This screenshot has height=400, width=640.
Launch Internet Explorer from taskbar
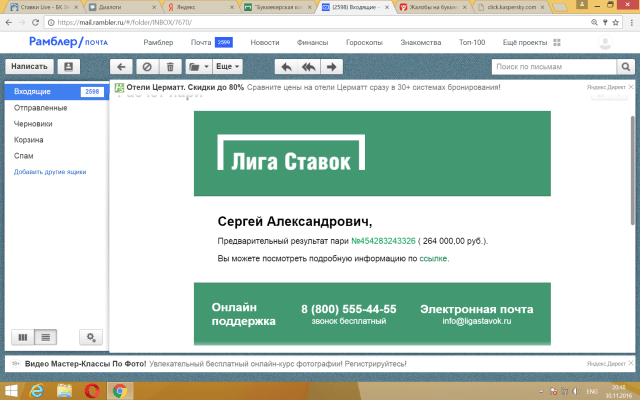pyautogui.click(x=37, y=391)
